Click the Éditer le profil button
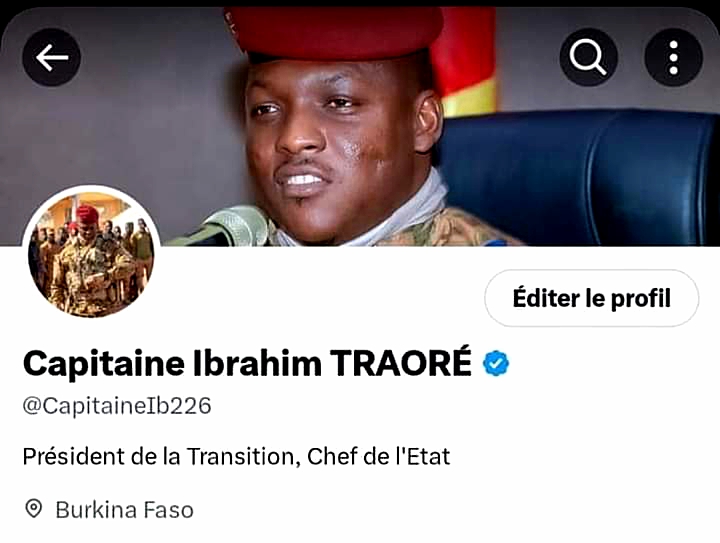This screenshot has height=543, width=720. [591, 298]
